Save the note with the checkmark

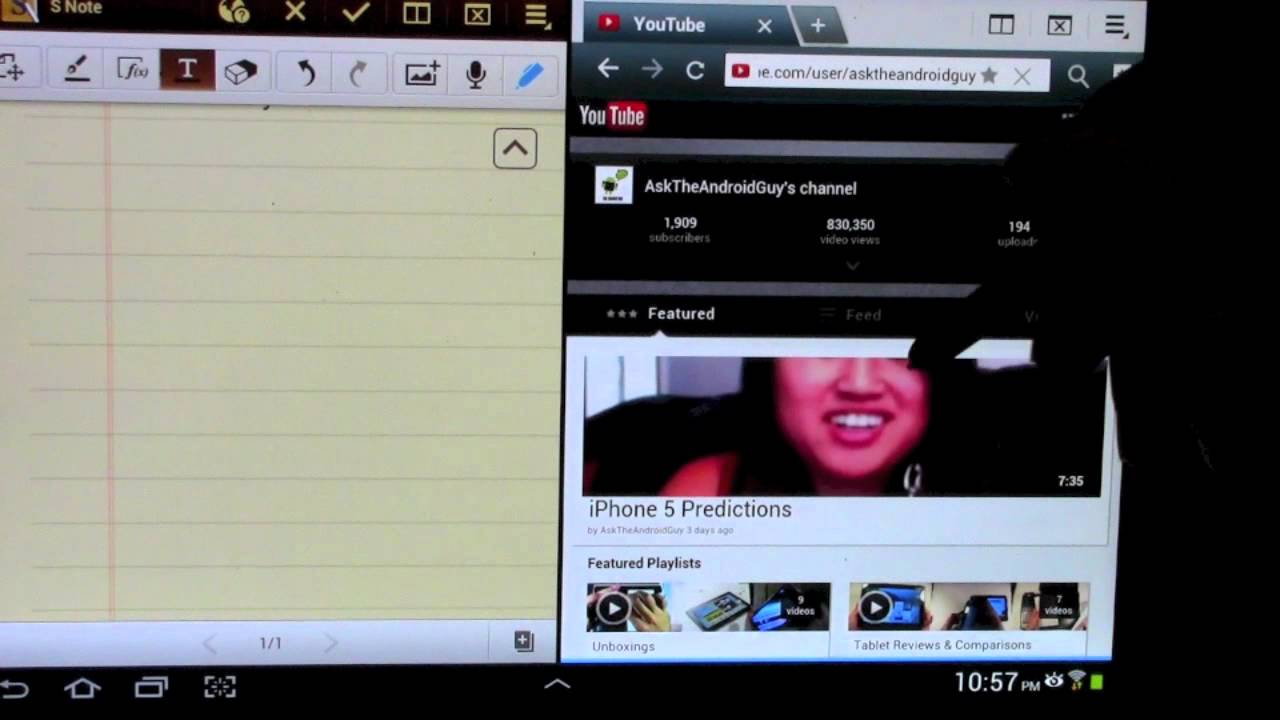(x=356, y=12)
